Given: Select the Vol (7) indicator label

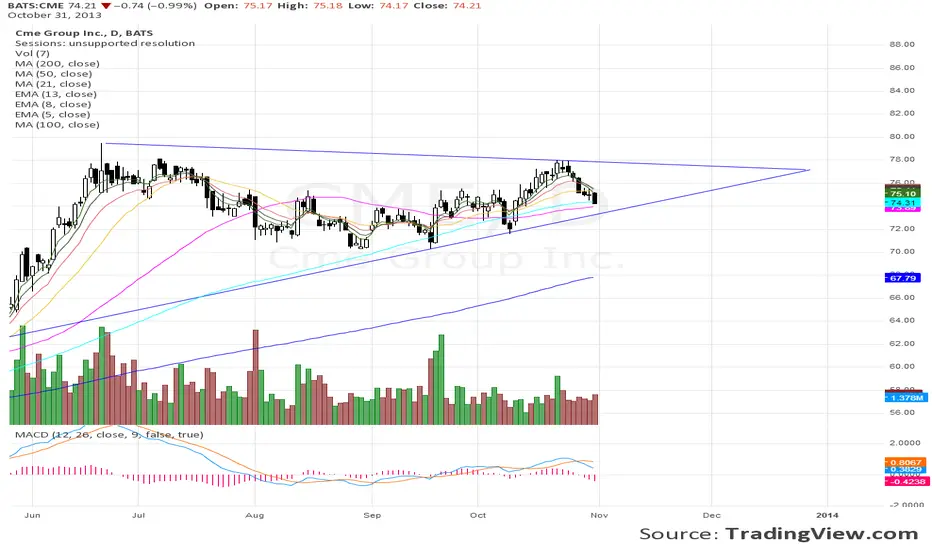Looking at the screenshot, I should (32, 54).
